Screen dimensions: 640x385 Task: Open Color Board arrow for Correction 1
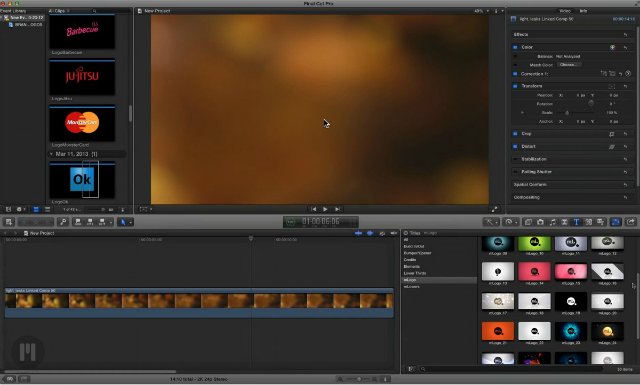[x=628, y=74]
